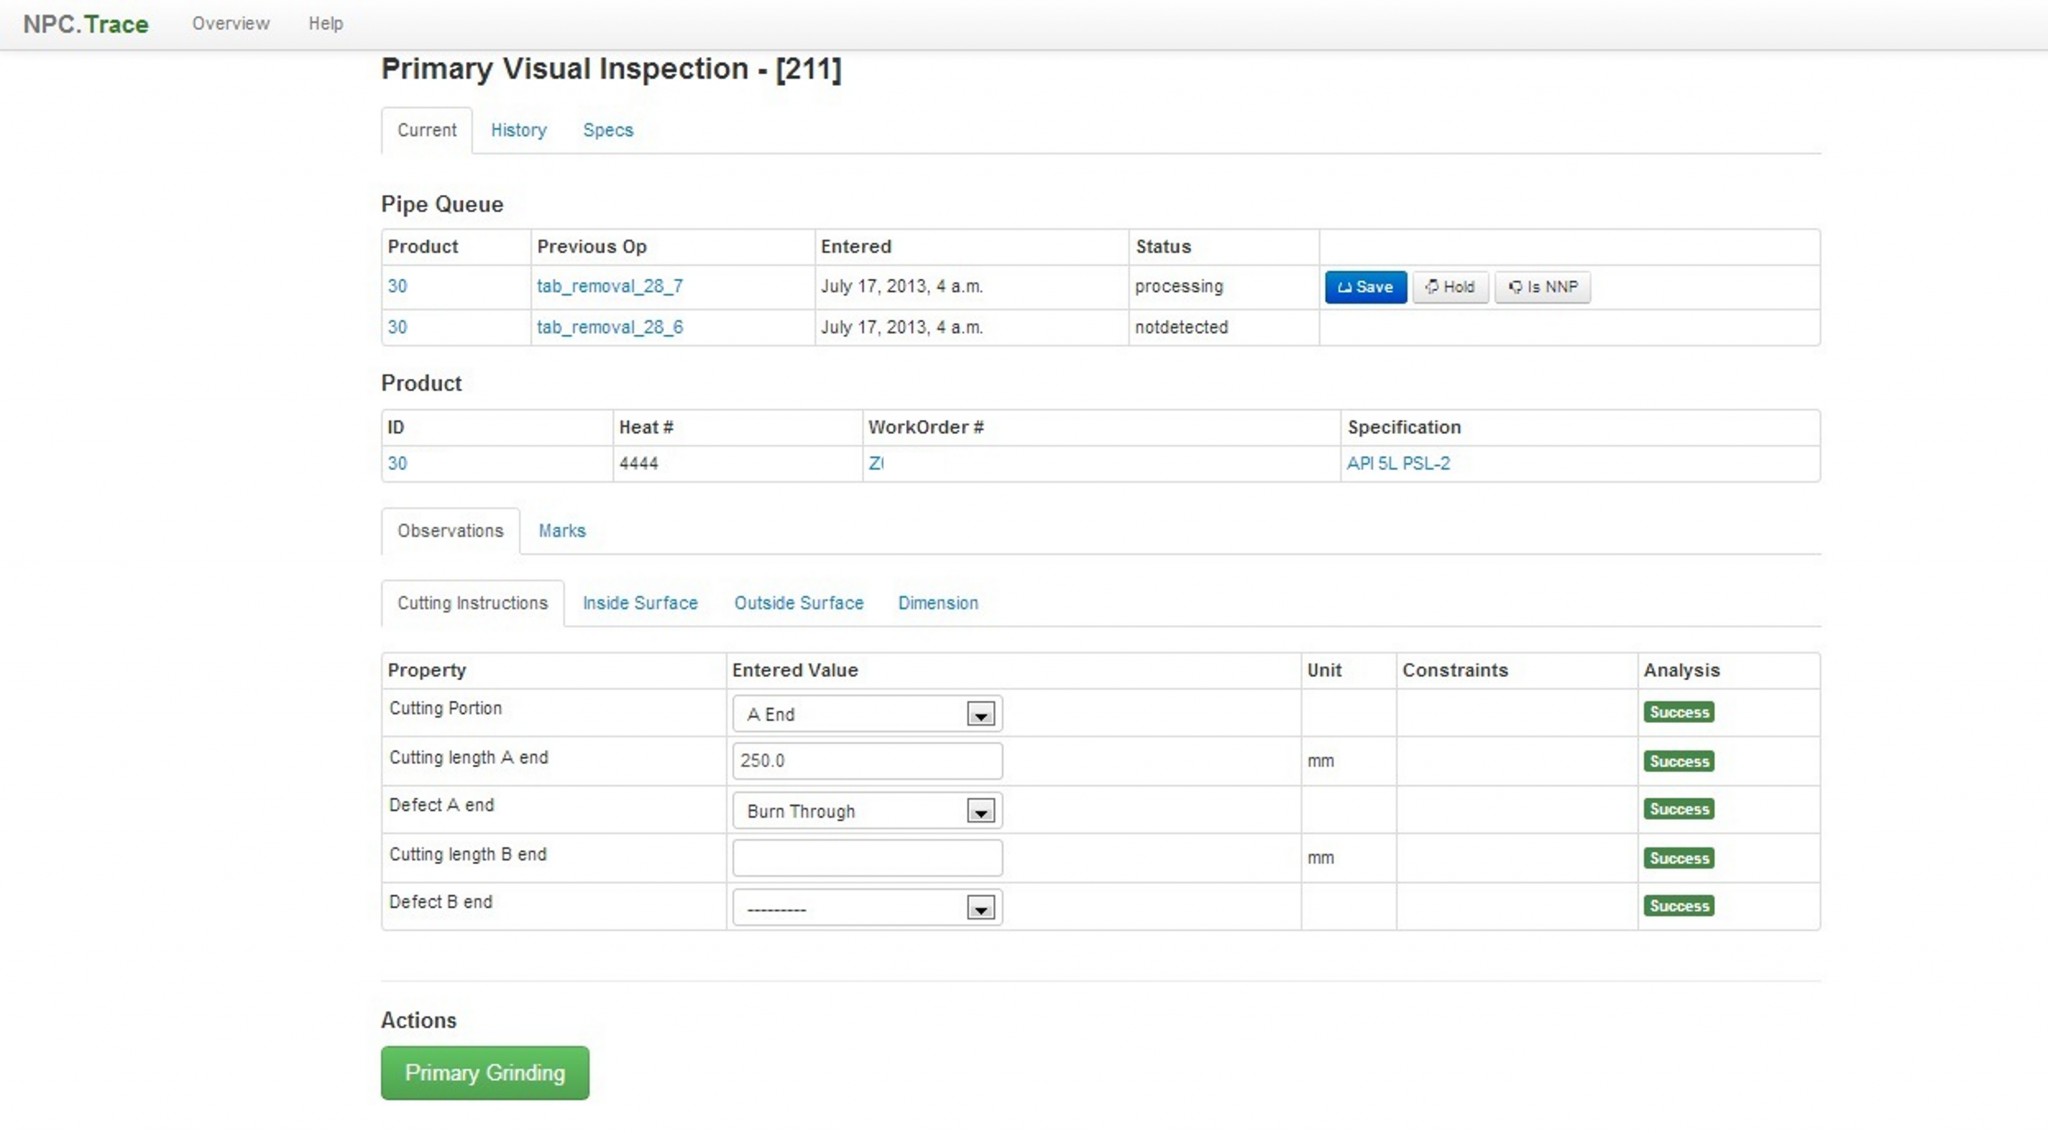The height and width of the screenshot is (1133, 2048).
Task: Select the Inside Surface tab
Action: tap(640, 603)
